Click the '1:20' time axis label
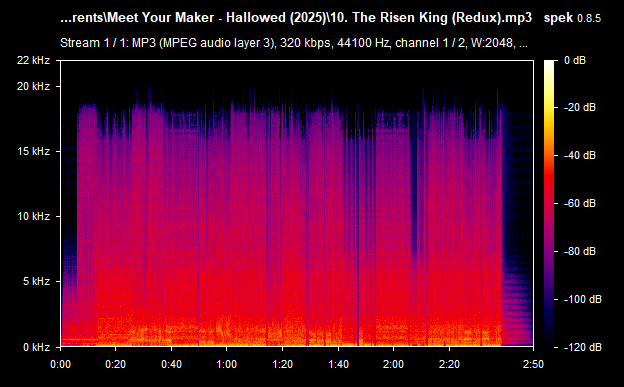Image resolution: width=624 pixels, height=387 pixels. [x=283, y=364]
